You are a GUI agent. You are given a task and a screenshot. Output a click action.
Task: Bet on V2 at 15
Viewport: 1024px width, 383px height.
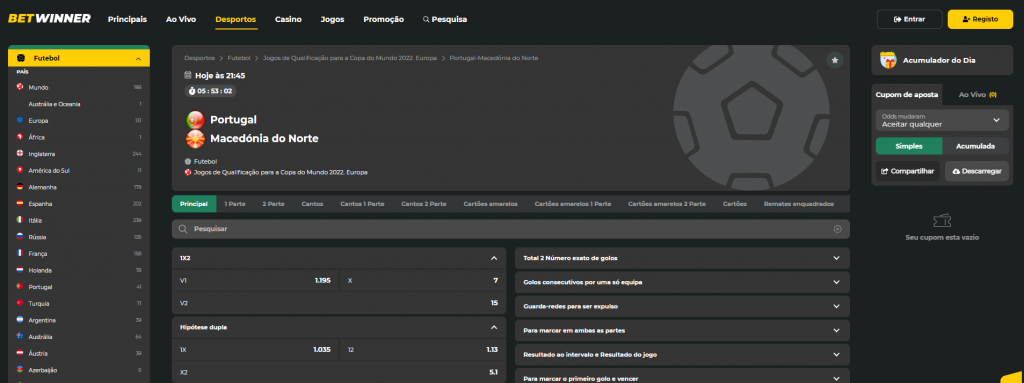click(x=339, y=303)
